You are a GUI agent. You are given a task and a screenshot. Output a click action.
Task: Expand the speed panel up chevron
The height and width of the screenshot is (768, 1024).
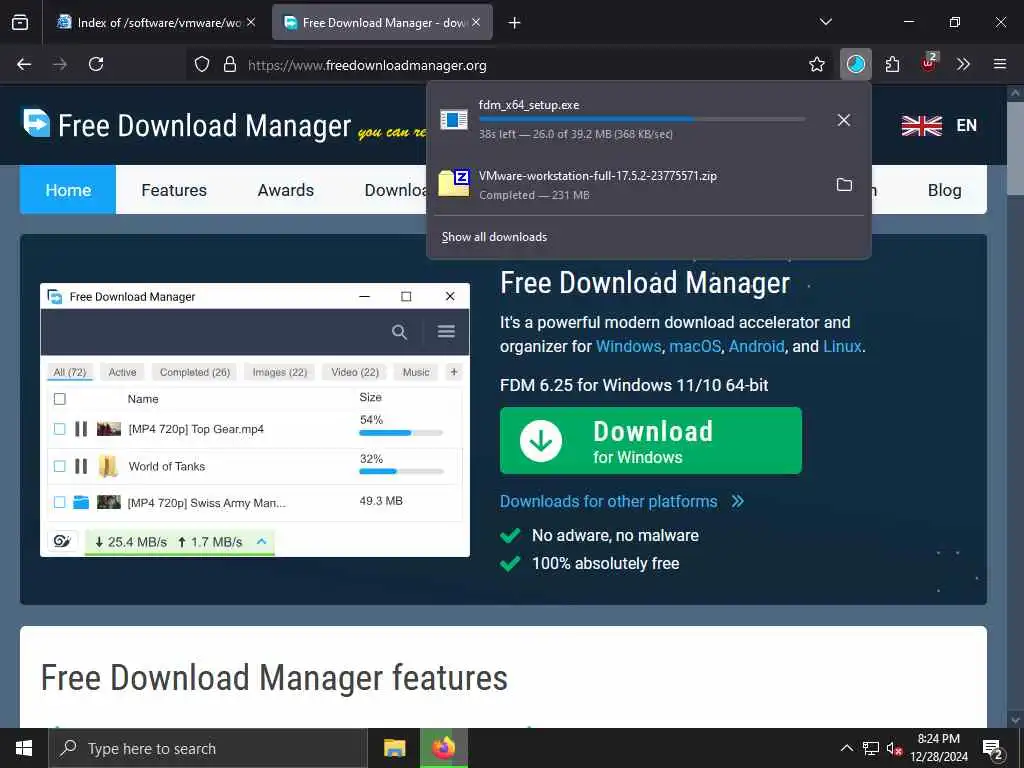pyautogui.click(x=262, y=541)
